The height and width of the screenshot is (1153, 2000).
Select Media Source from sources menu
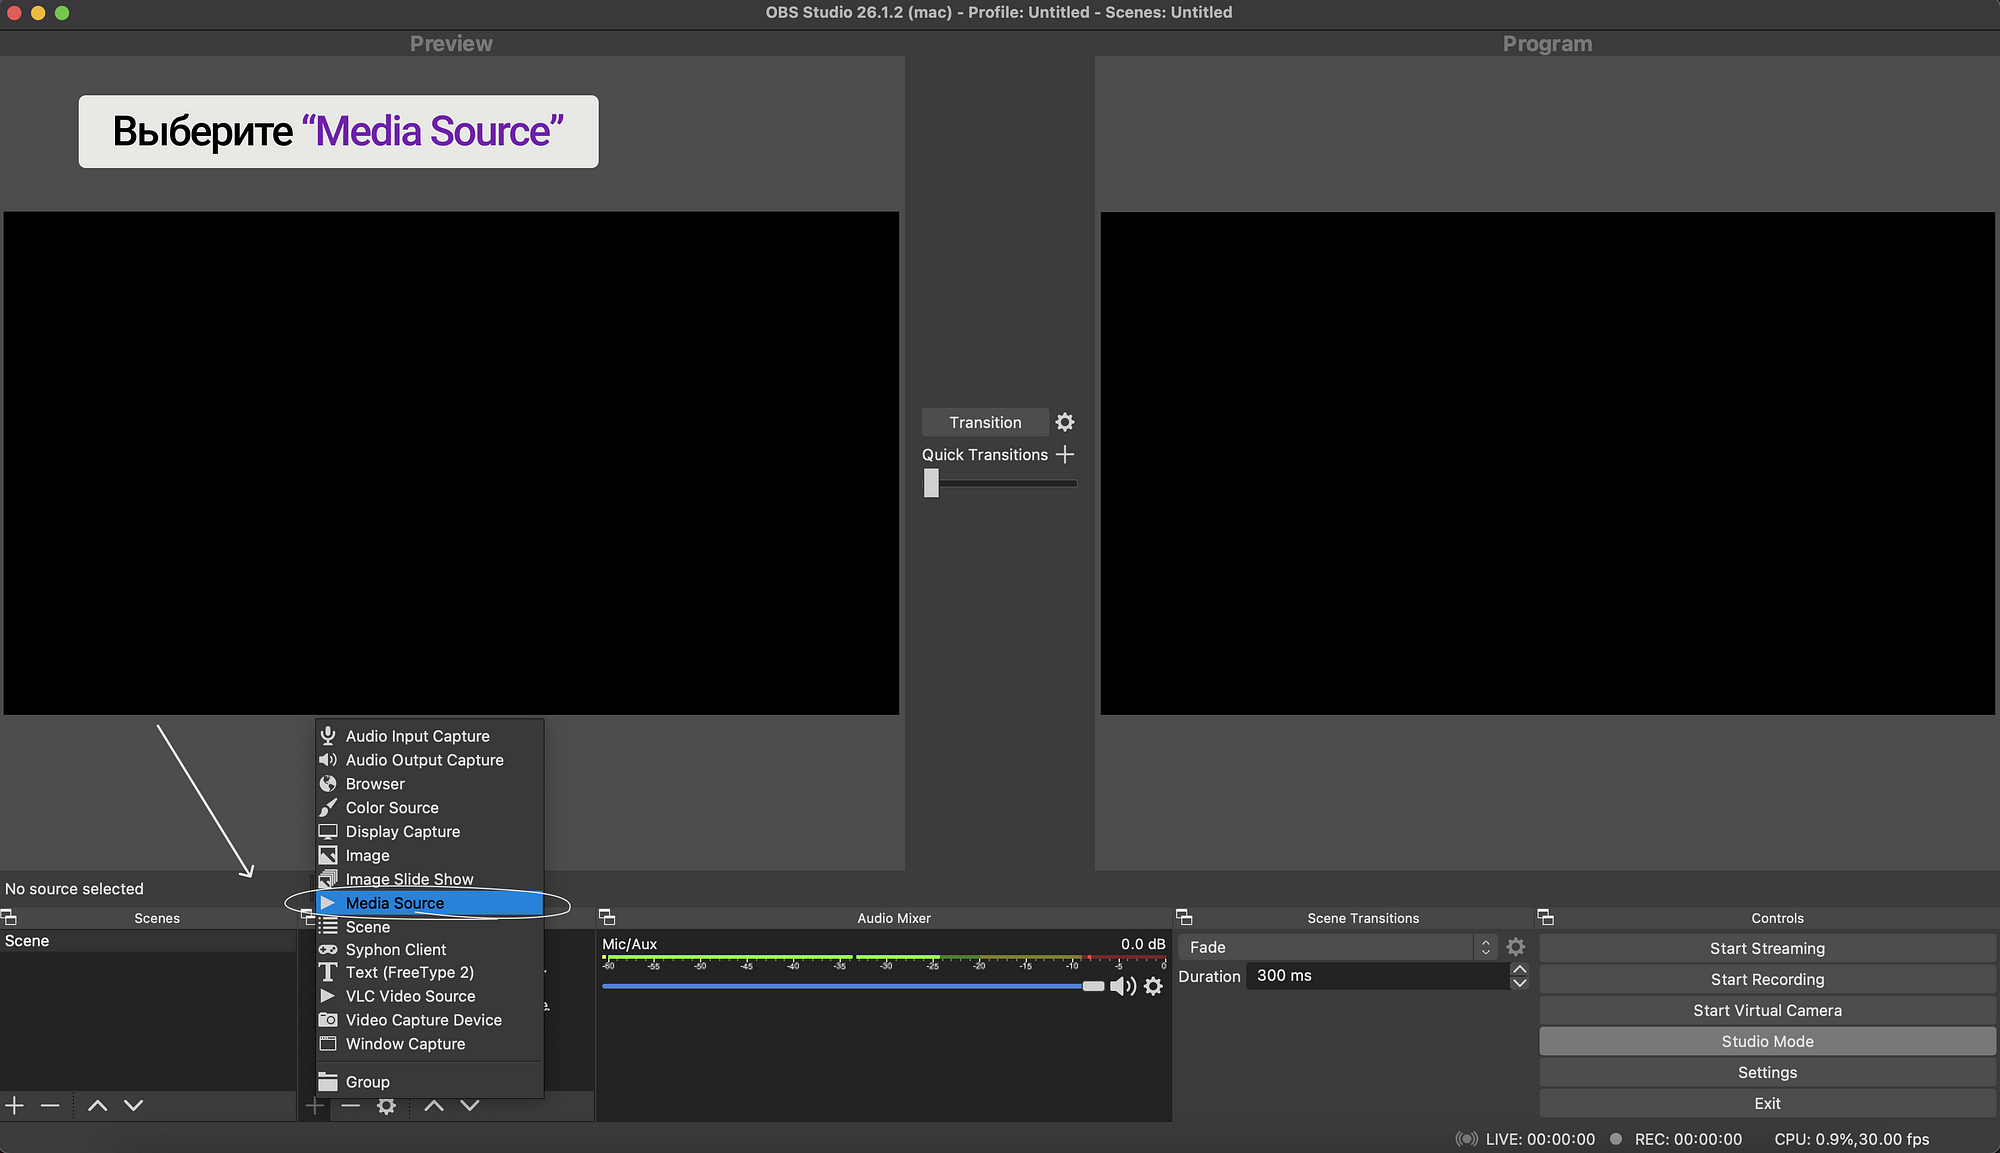(394, 902)
